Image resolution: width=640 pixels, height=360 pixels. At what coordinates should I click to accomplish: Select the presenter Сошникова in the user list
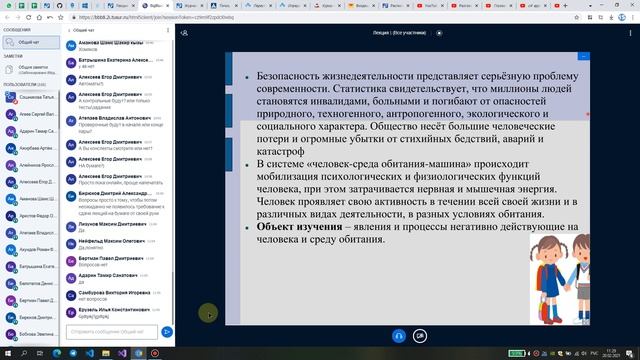point(30,97)
